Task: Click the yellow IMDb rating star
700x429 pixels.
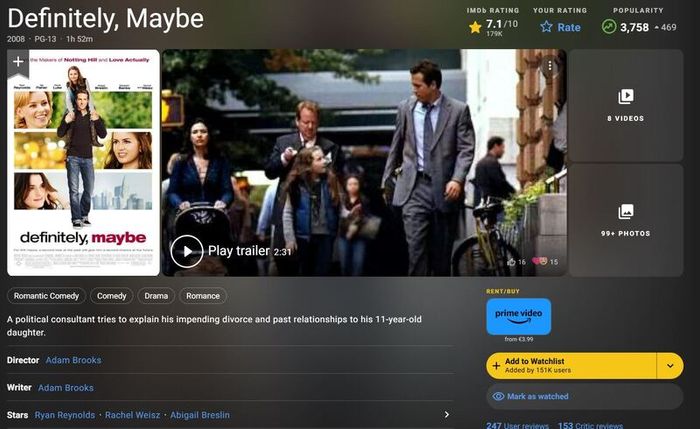Action: (x=475, y=27)
